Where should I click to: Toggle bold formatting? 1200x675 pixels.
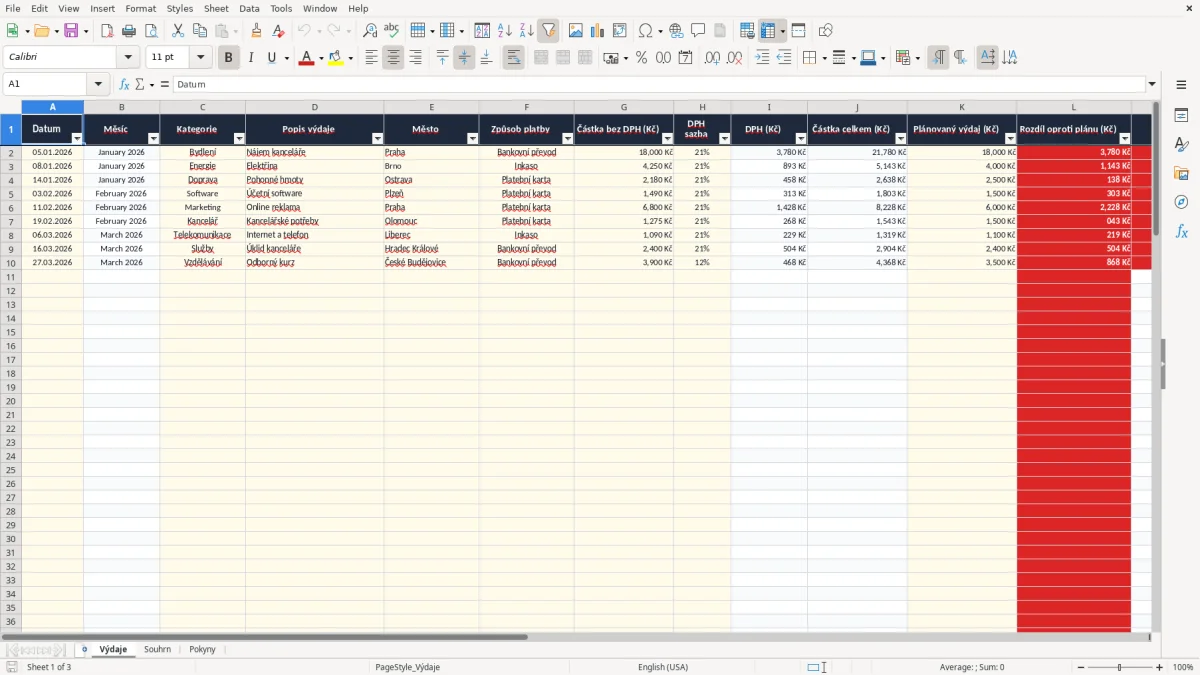click(228, 58)
